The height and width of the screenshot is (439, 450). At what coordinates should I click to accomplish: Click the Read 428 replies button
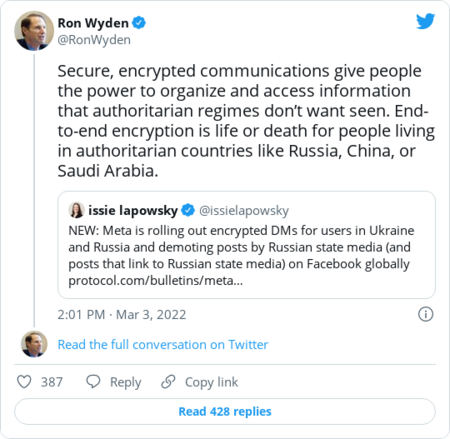coord(225,411)
